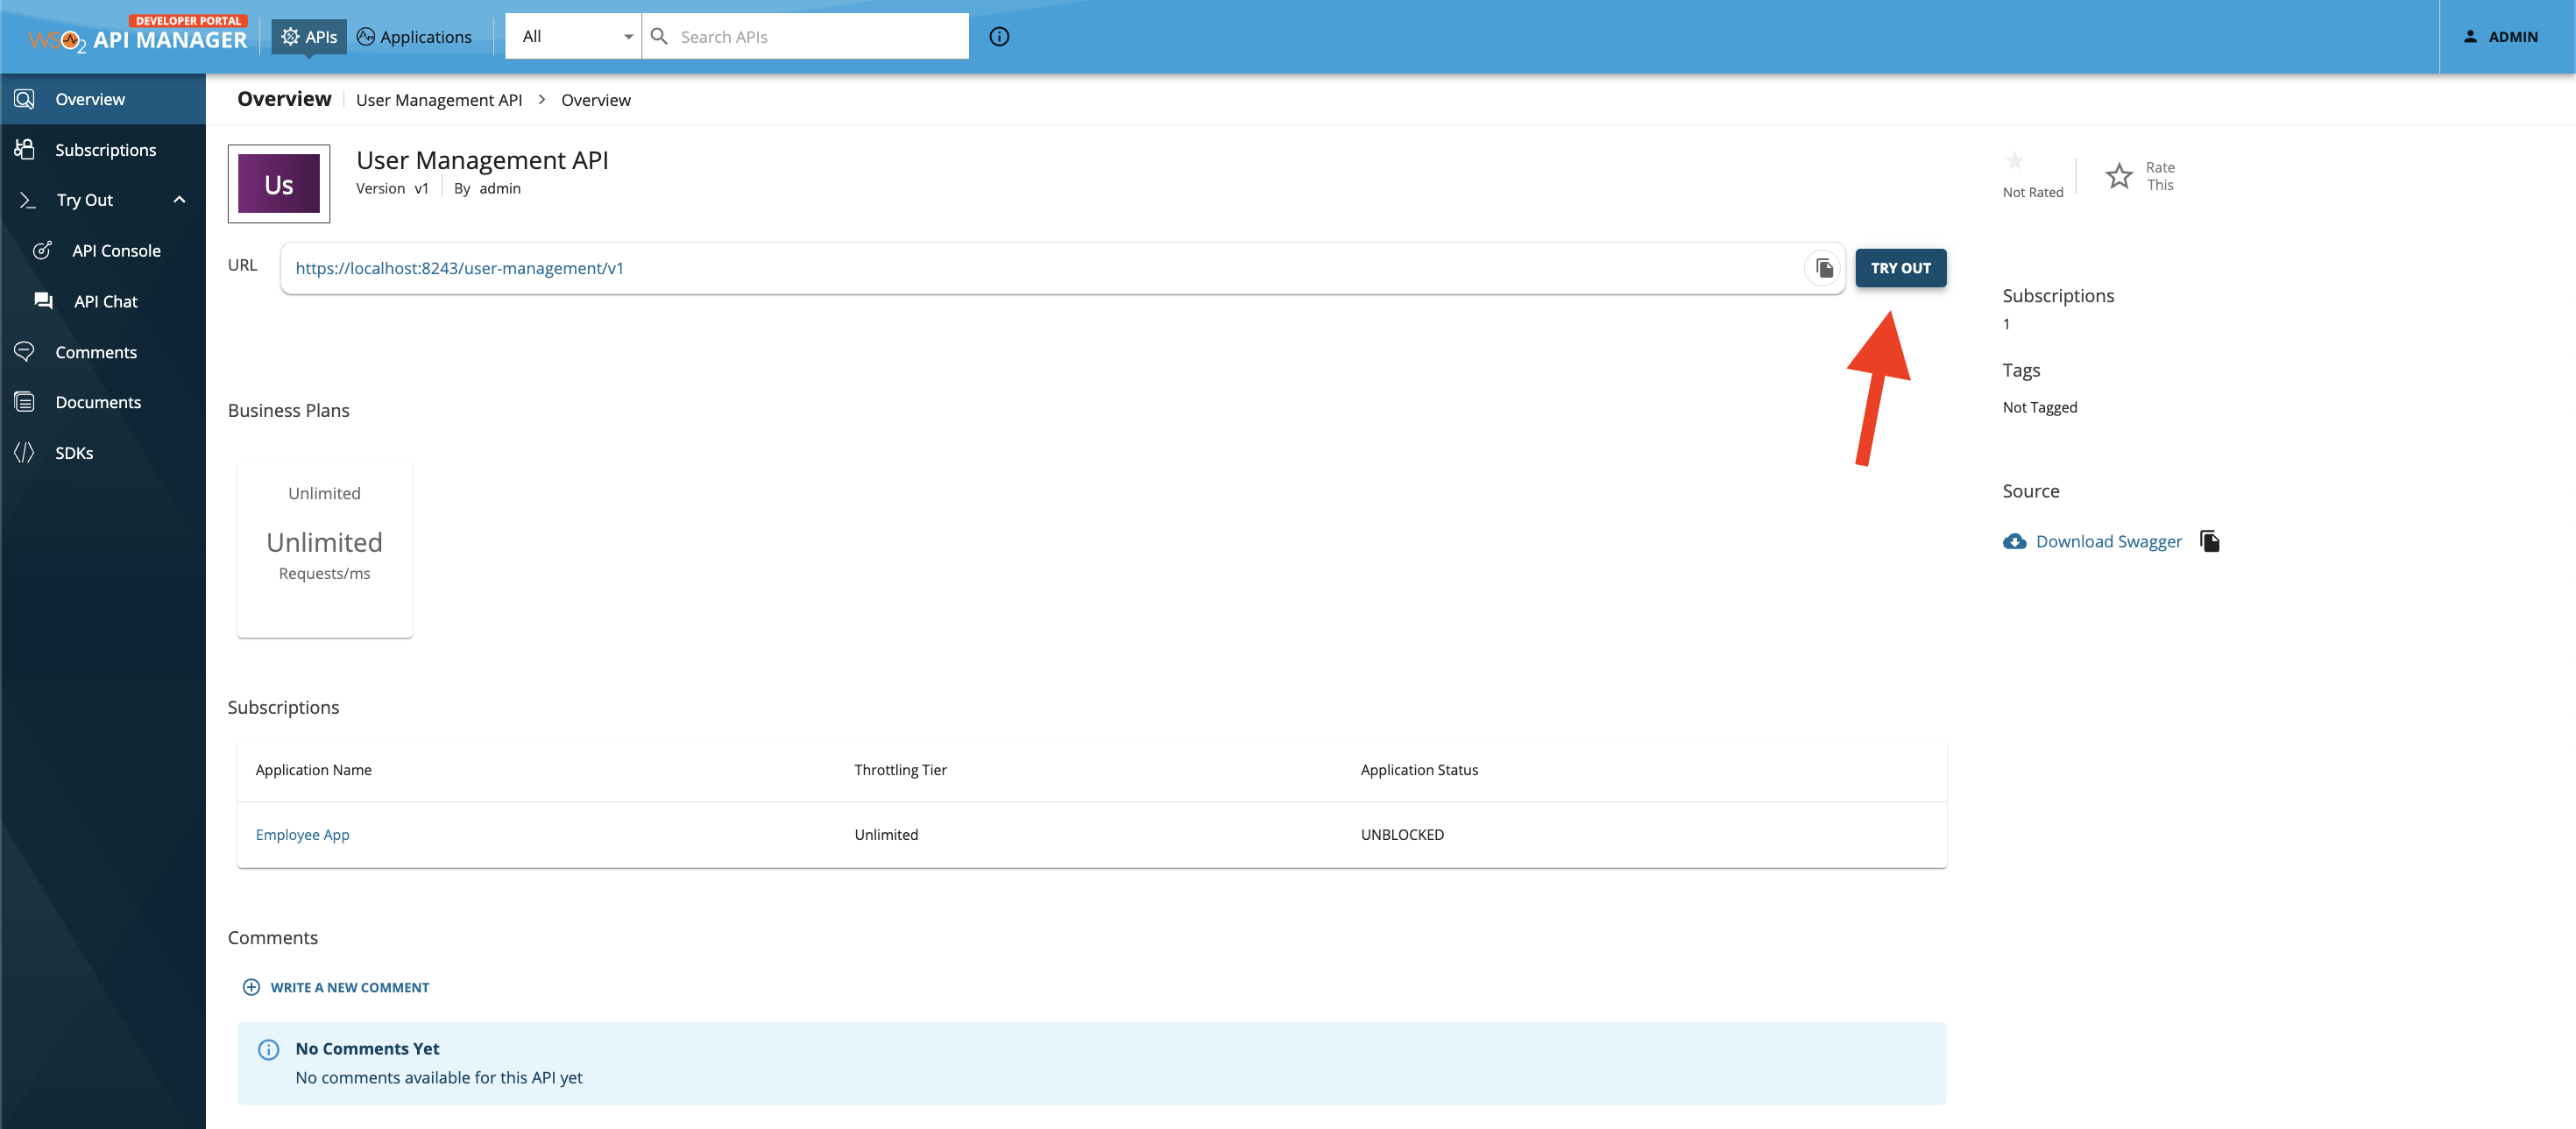Click the purple Us API thumbnail
This screenshot has width=2576, height=1129.
278,184
